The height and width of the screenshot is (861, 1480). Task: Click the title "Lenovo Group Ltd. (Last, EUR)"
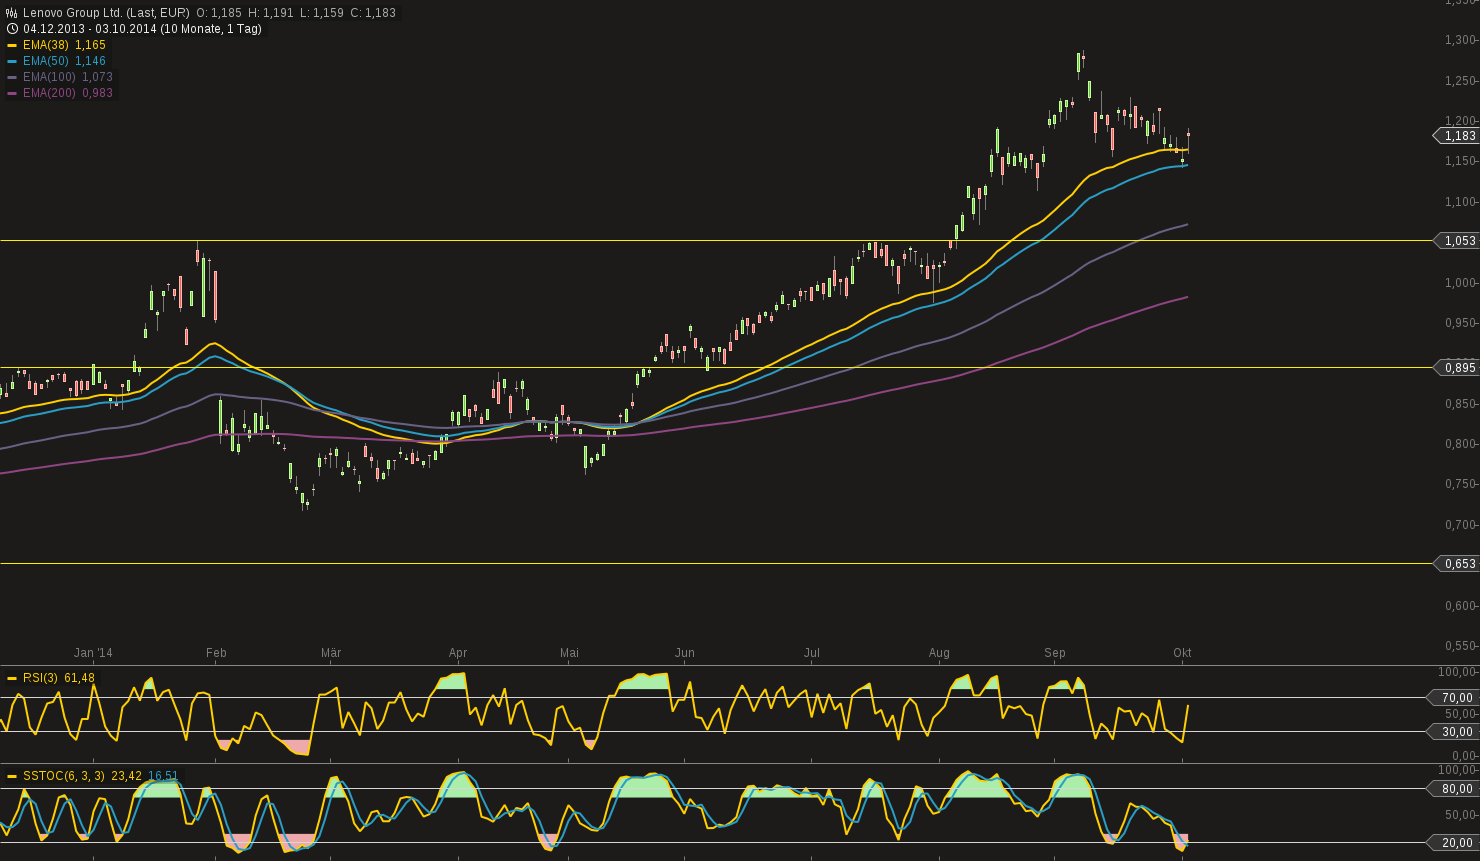[x=106, y=13]
